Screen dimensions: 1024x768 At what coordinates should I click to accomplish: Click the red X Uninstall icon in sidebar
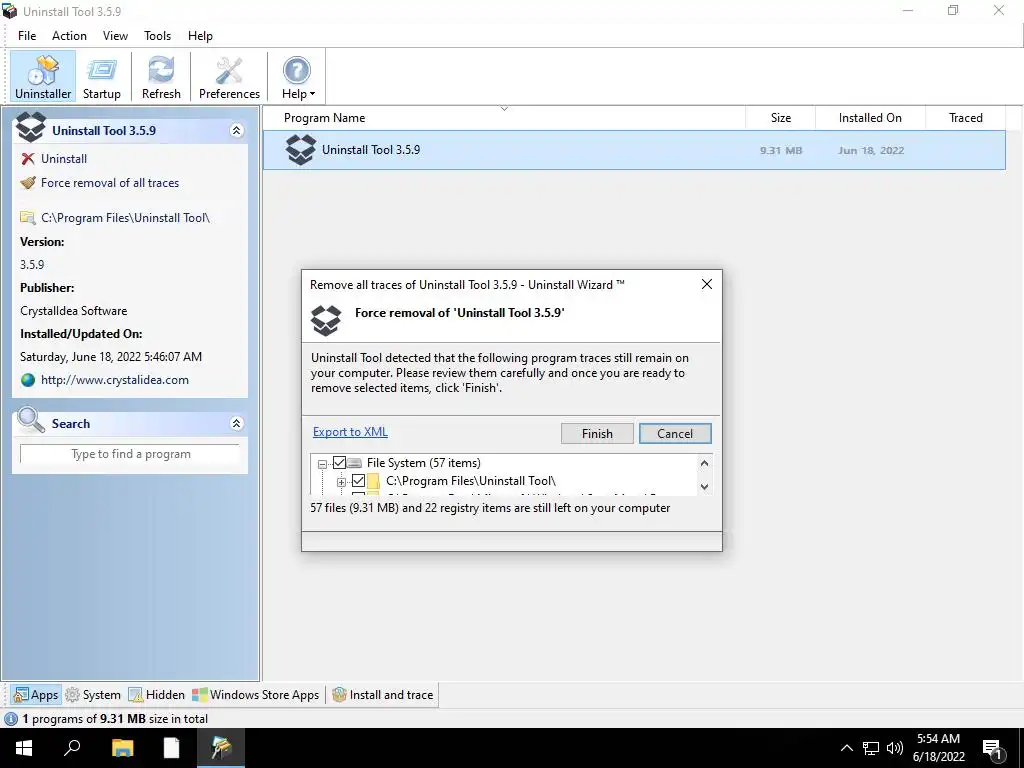(x=27, y=159)
